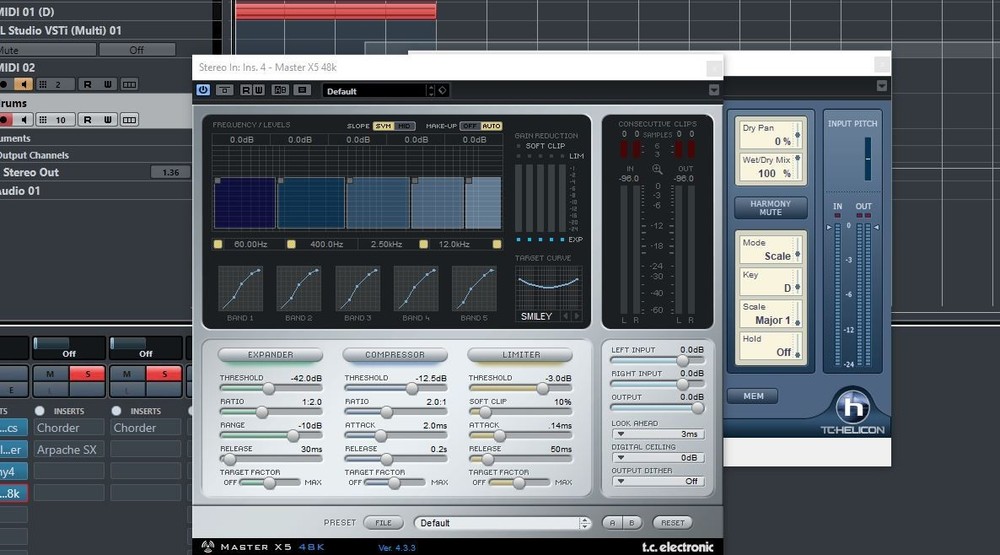Expand the Output Dither dropdown
1000x555 pixels.
pos(658,481)
